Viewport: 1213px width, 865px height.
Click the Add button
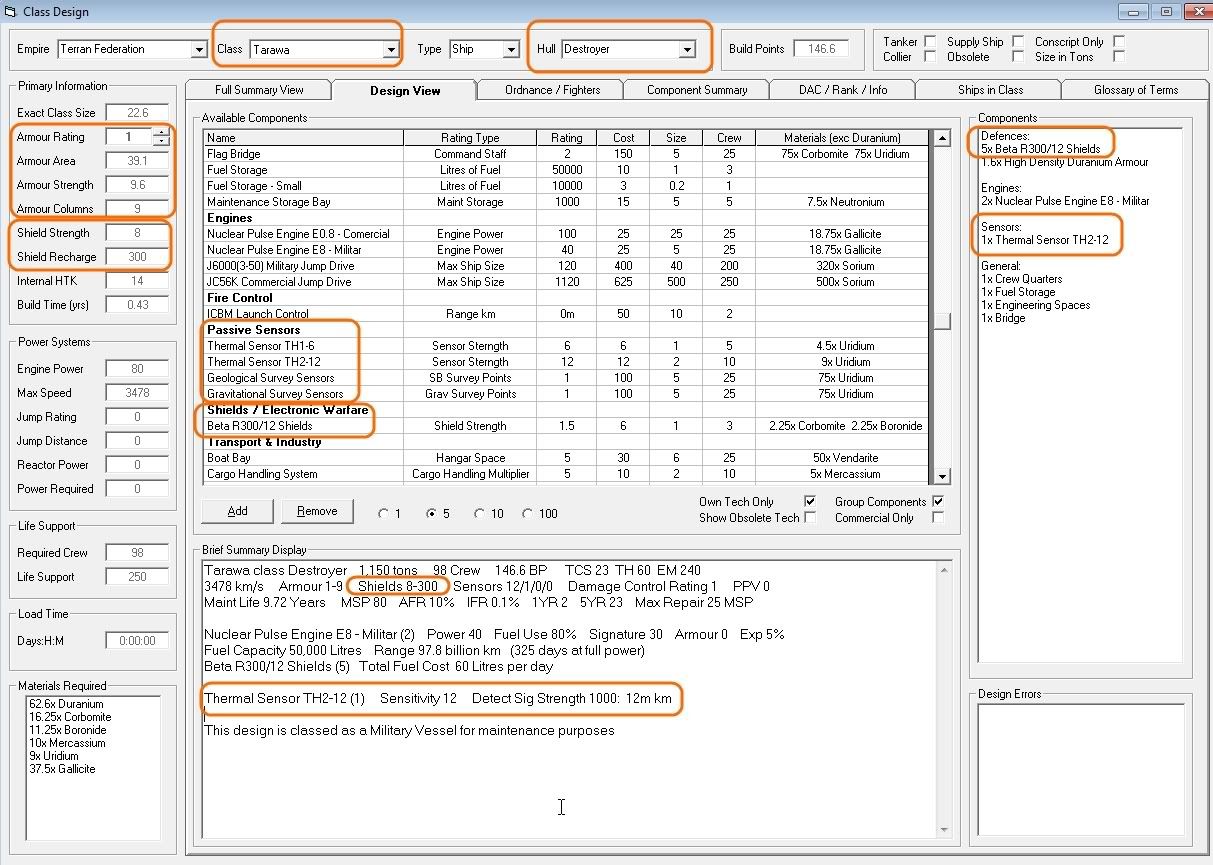tap(237, 511)
